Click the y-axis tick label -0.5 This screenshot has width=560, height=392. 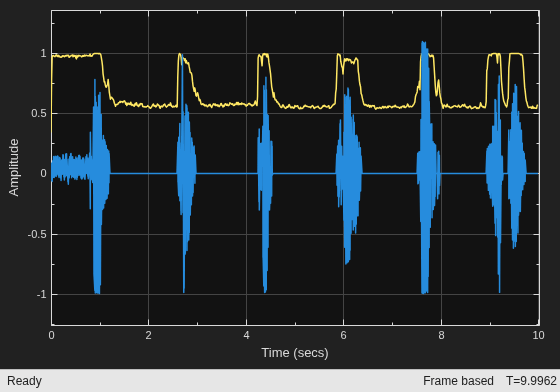click(x=37, y=235)
